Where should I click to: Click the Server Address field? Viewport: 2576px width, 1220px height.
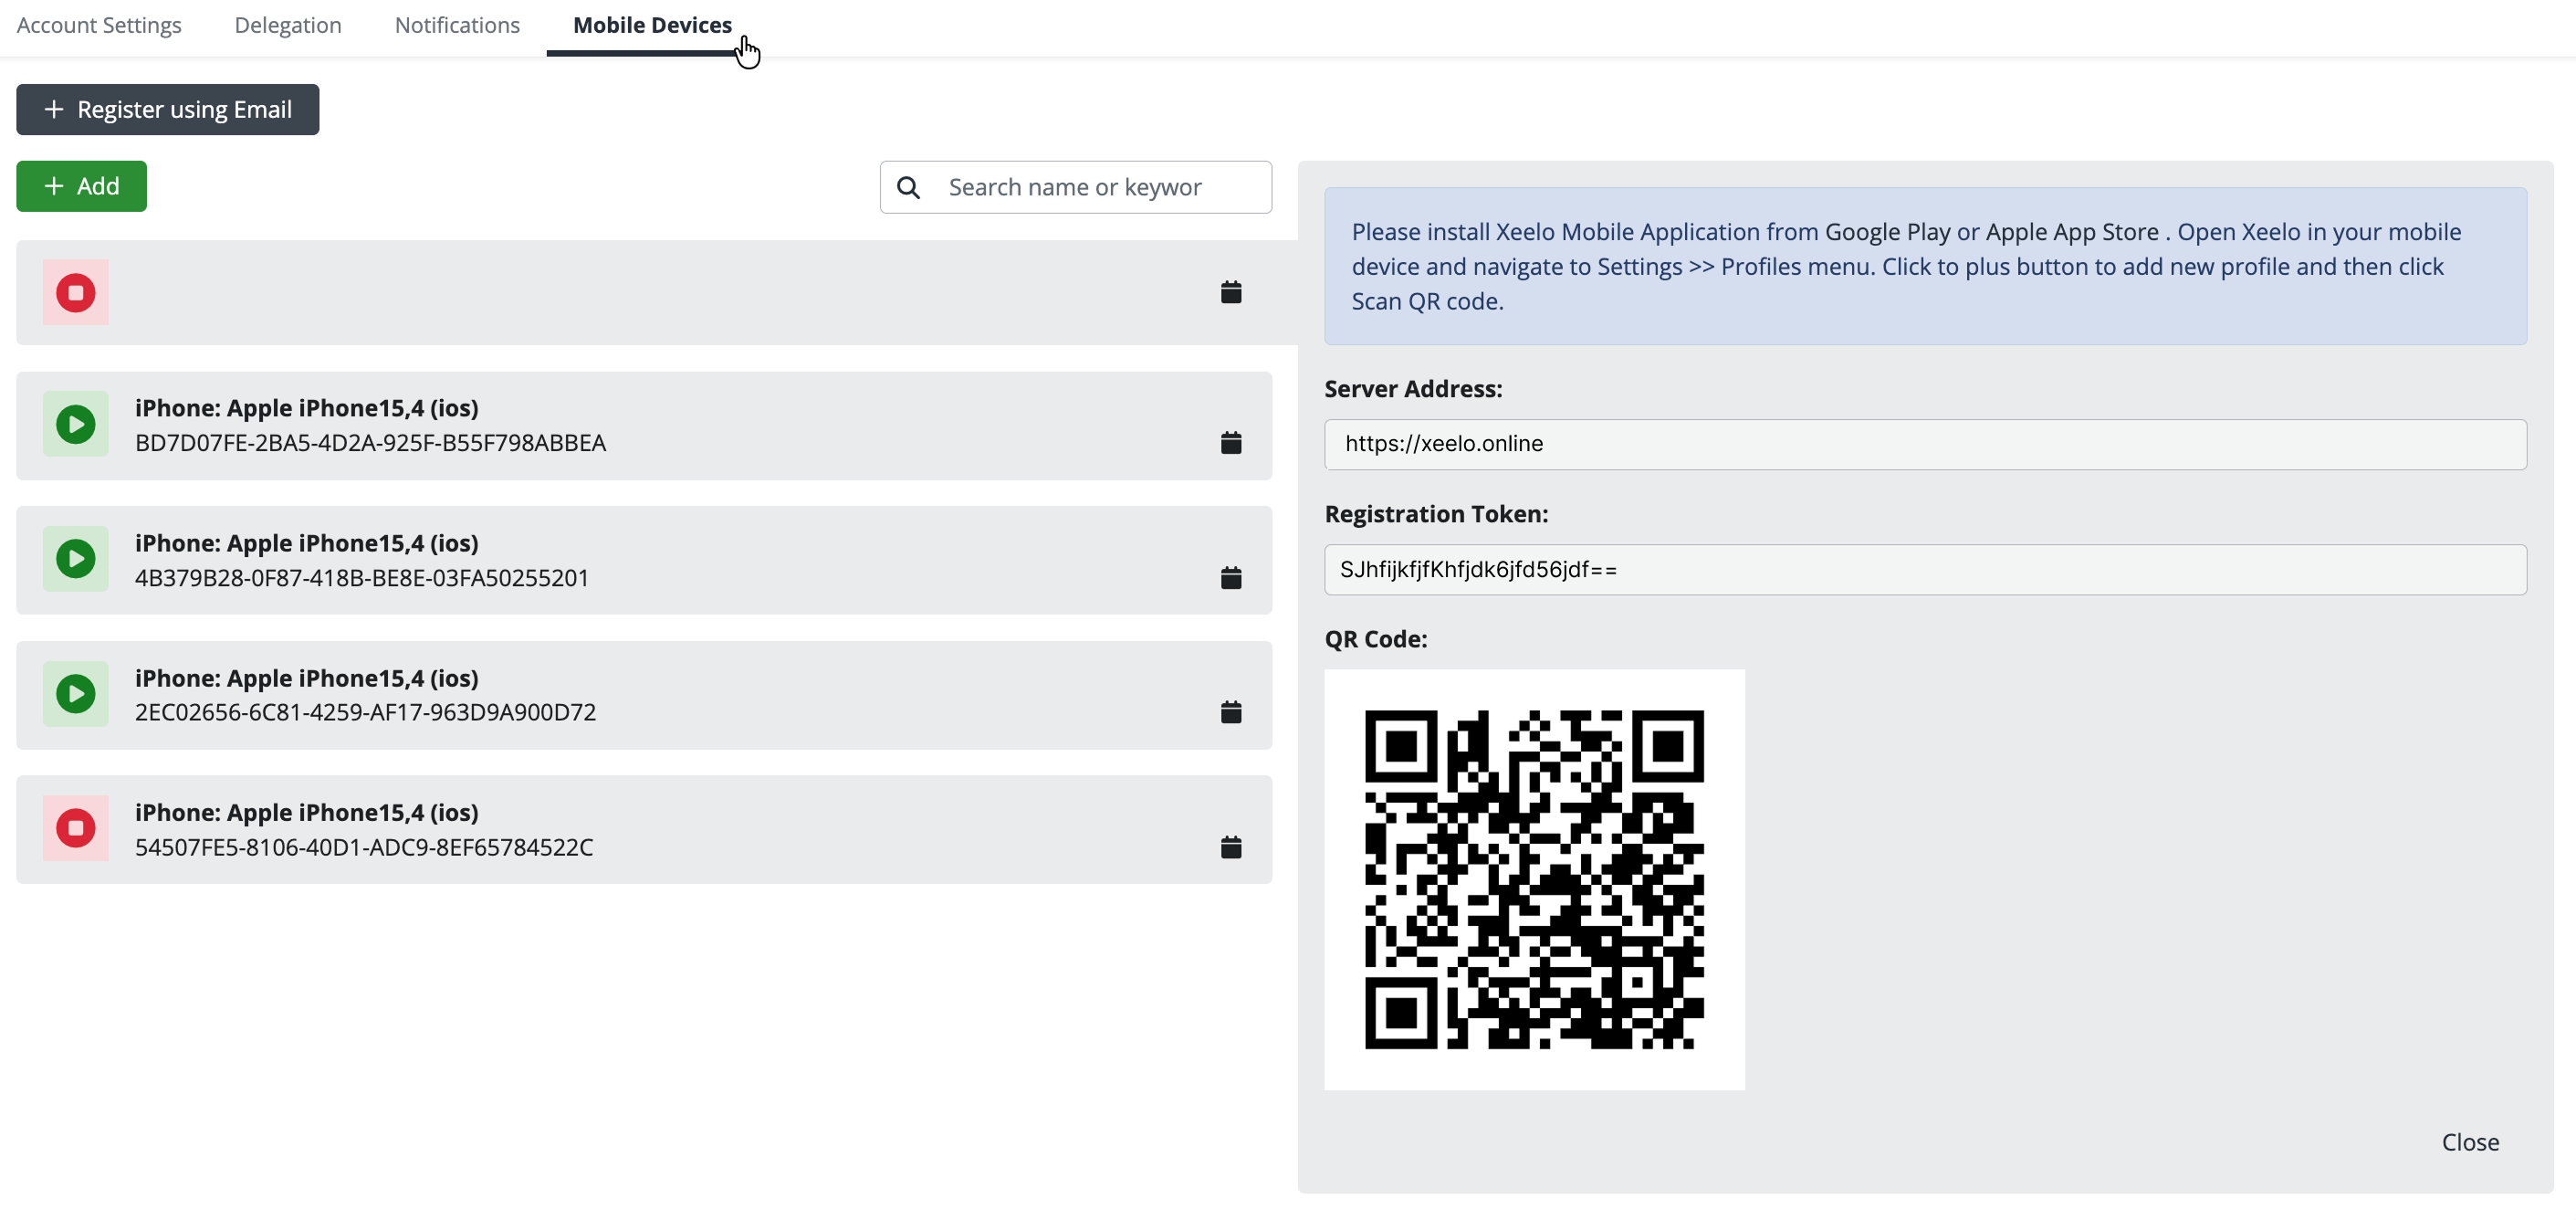click(x=1924, y=444)
